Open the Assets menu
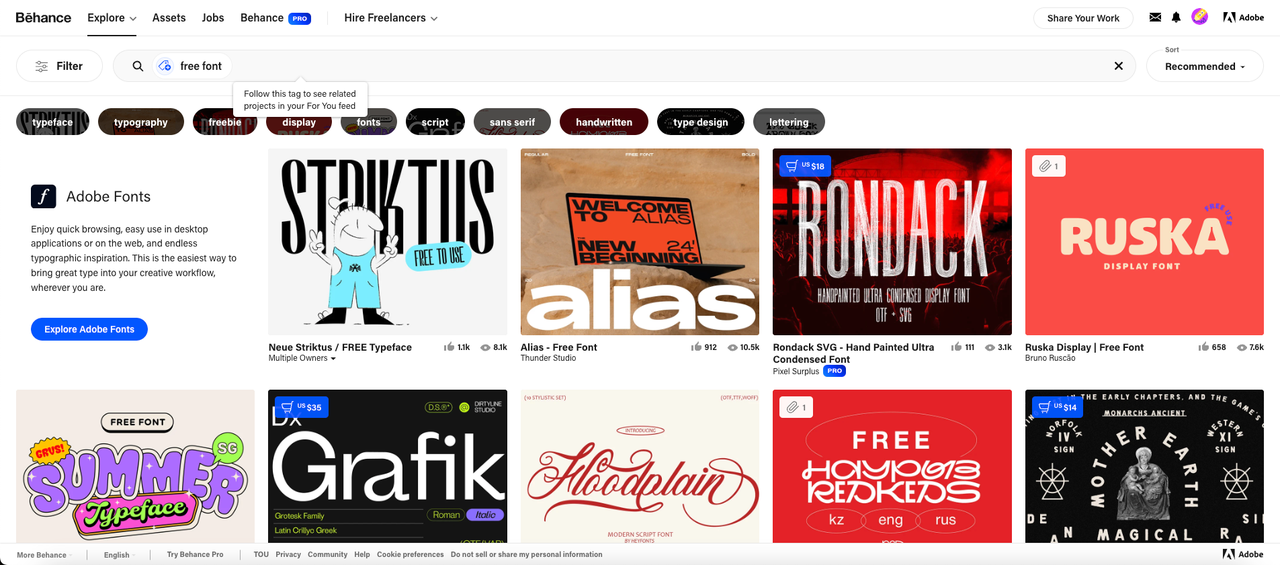This screenshot has height=565, width=1280. click(x=169, y=17)
